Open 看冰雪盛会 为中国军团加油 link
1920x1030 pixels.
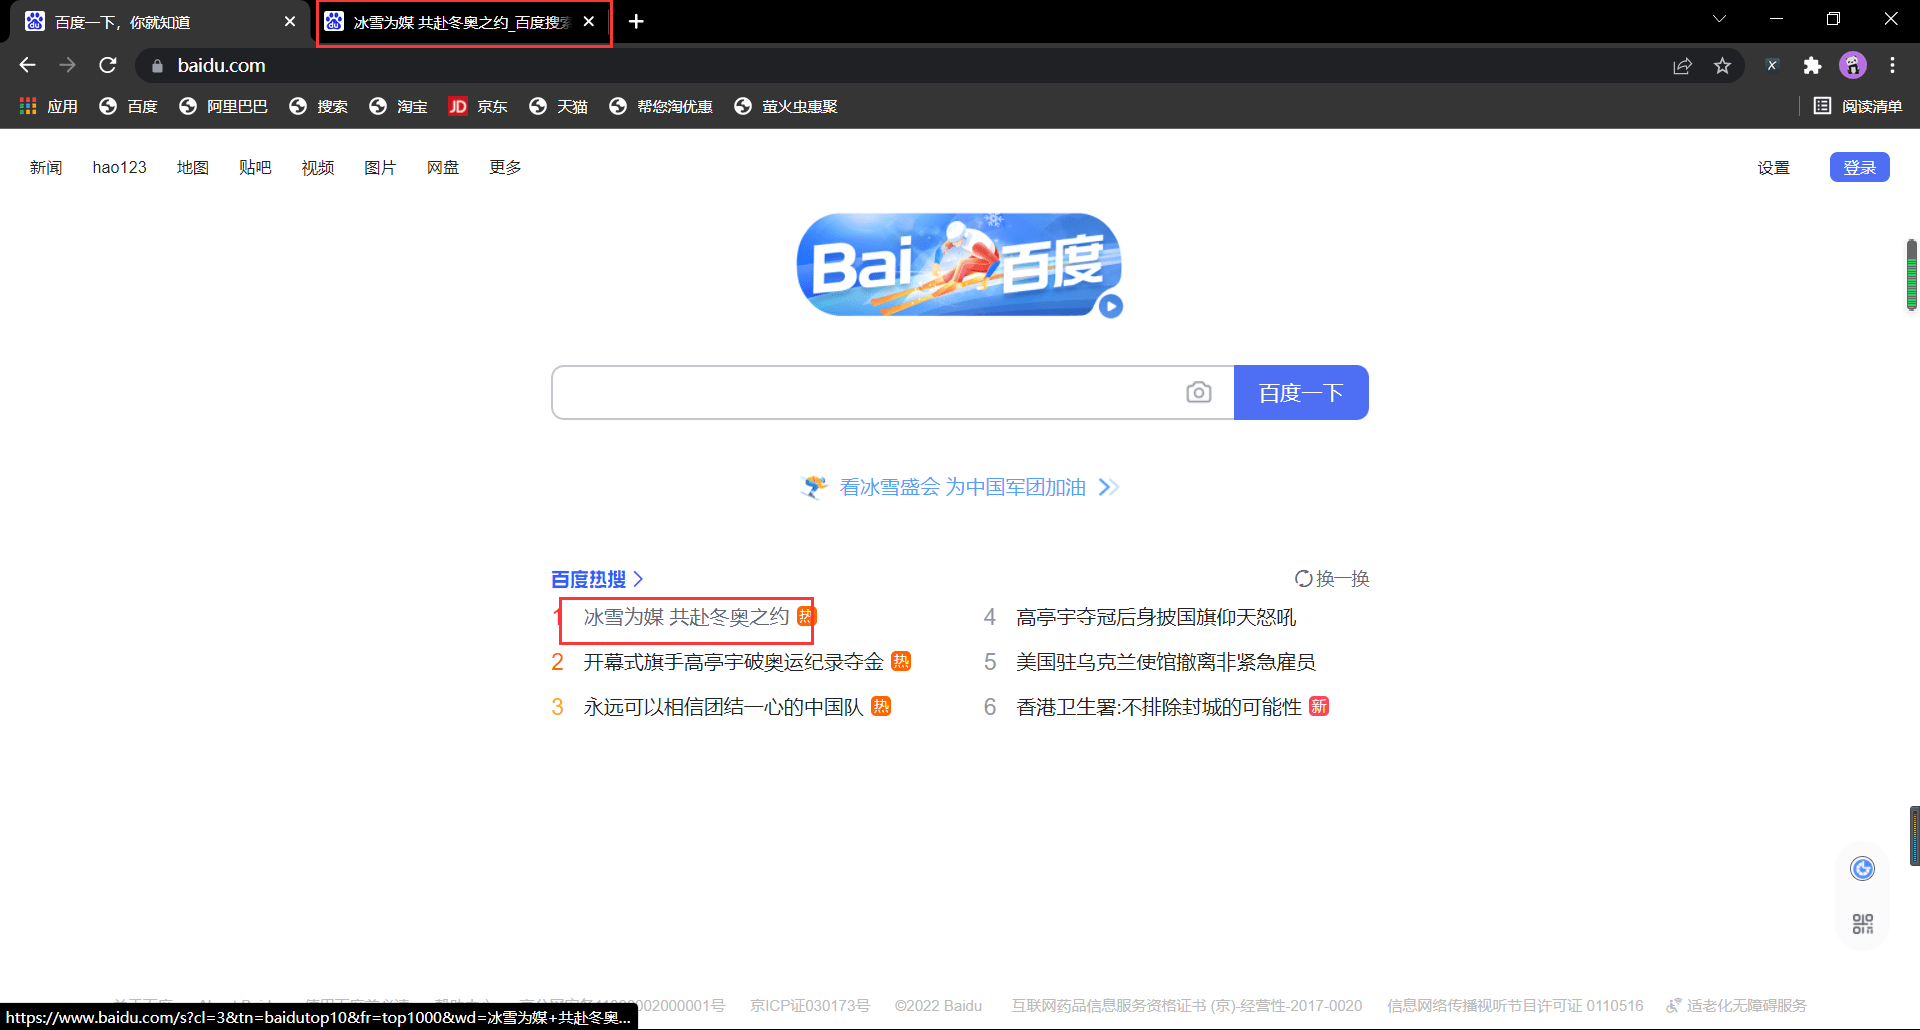click(x=960, y=487)
